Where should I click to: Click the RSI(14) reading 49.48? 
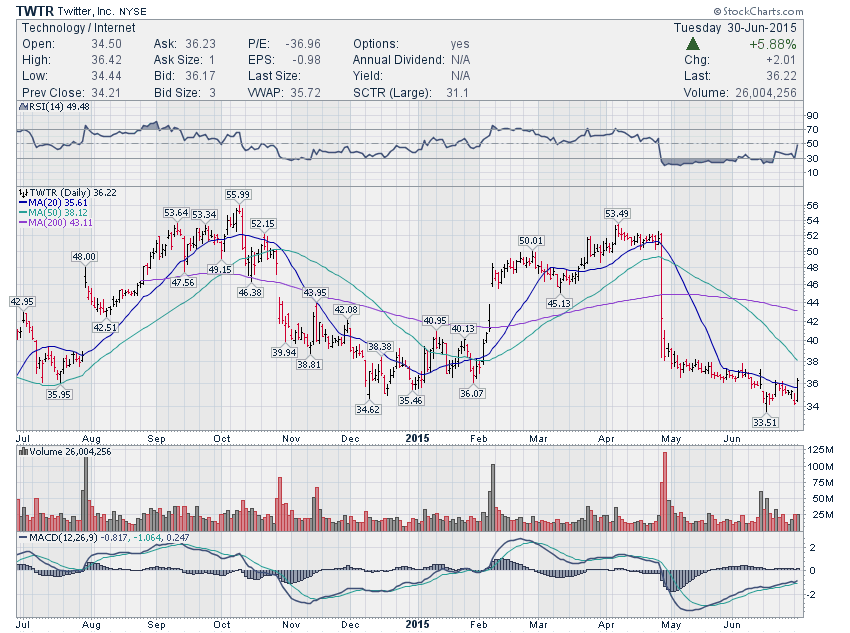click(x=78, y=107)
